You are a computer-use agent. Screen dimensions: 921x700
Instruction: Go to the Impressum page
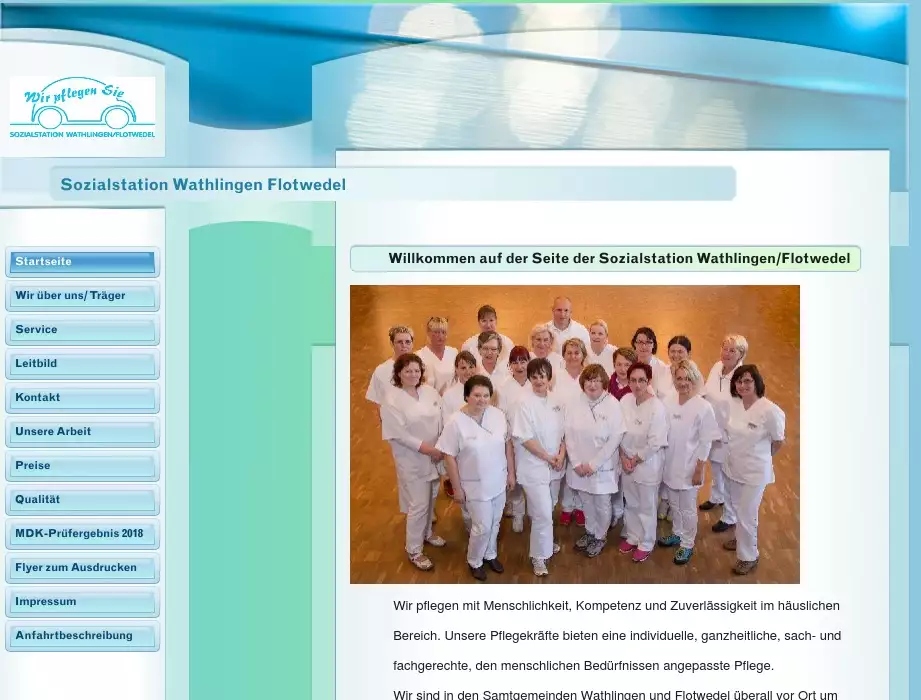82,602
